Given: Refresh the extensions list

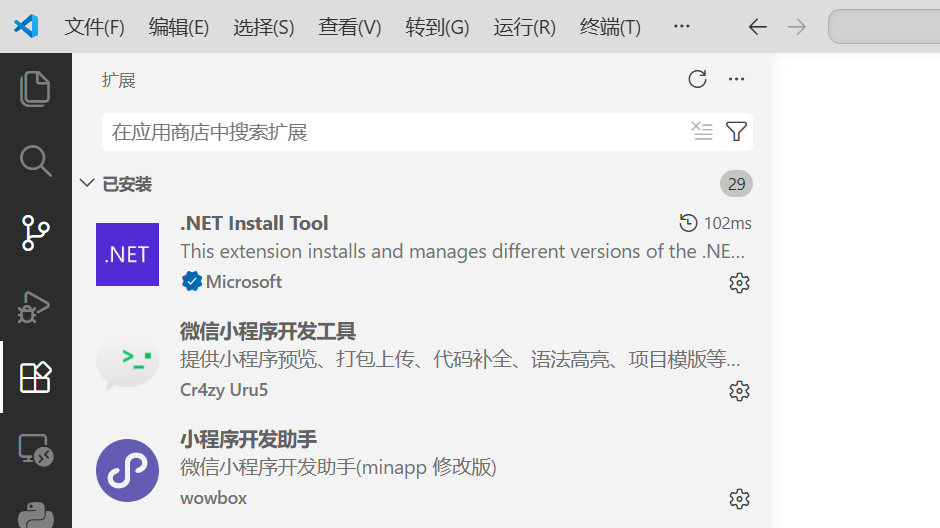Looking at the screenshot, I should [697, 79].
